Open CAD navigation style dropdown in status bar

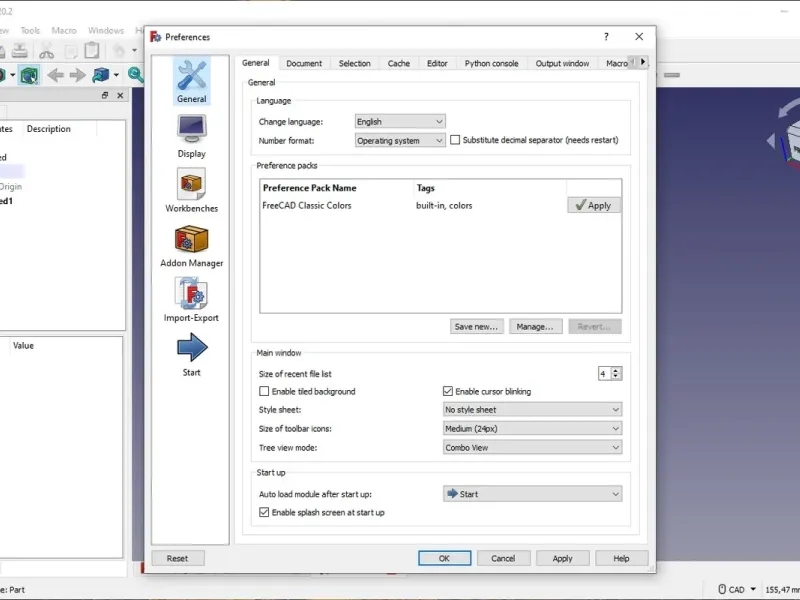click(753, 589)
